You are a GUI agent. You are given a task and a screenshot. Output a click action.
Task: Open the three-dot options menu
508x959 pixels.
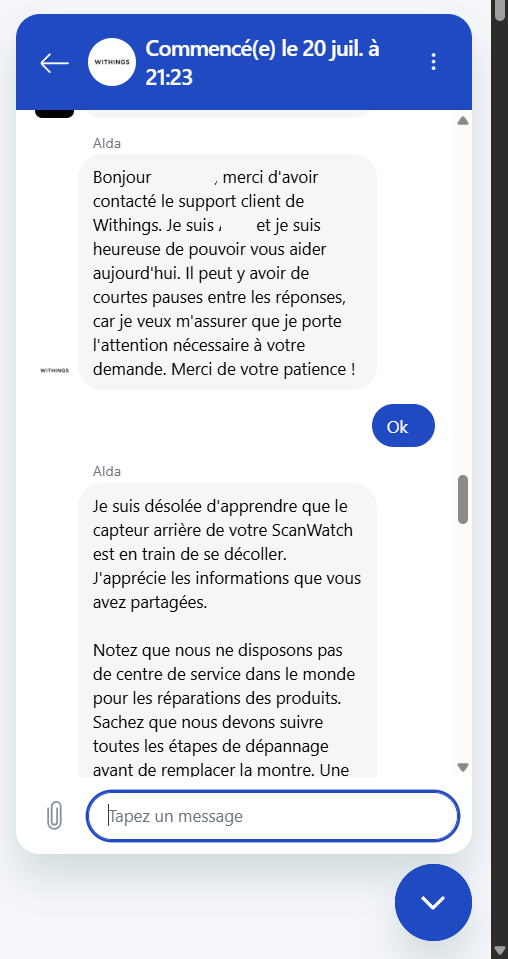pyautogui.click(x=433, y=62)
